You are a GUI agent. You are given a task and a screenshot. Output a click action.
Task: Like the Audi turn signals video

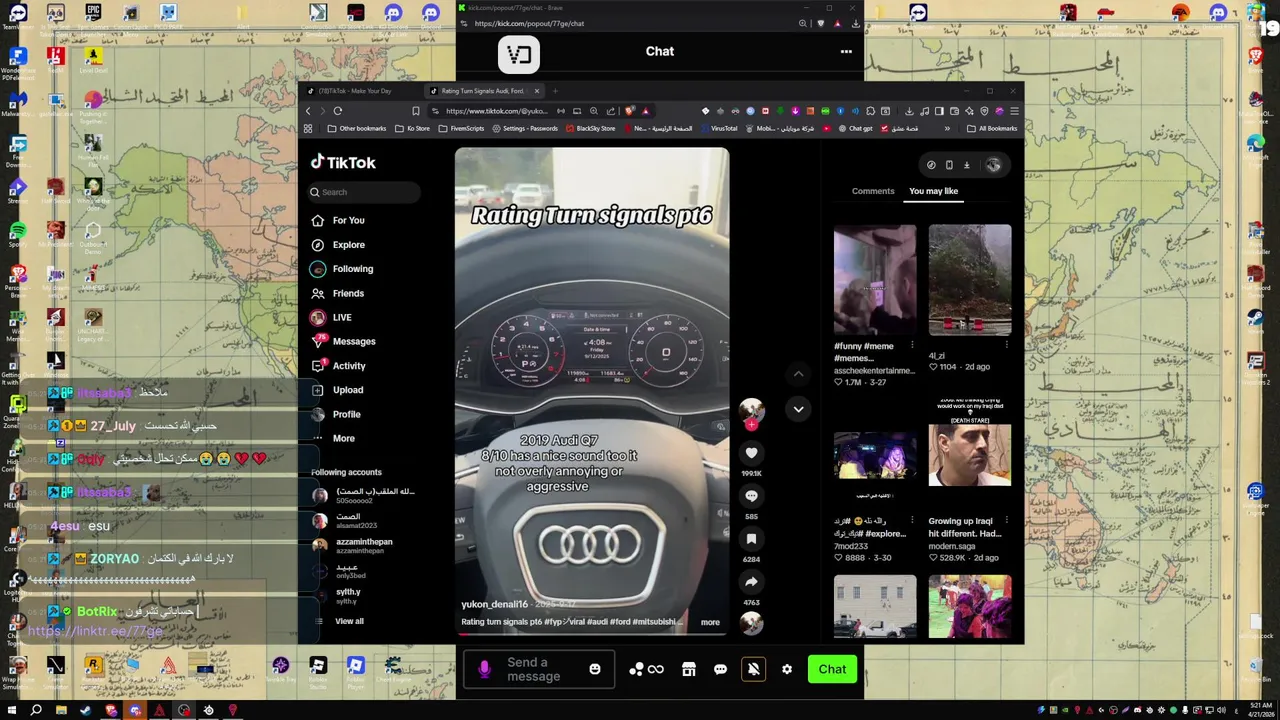751,453
